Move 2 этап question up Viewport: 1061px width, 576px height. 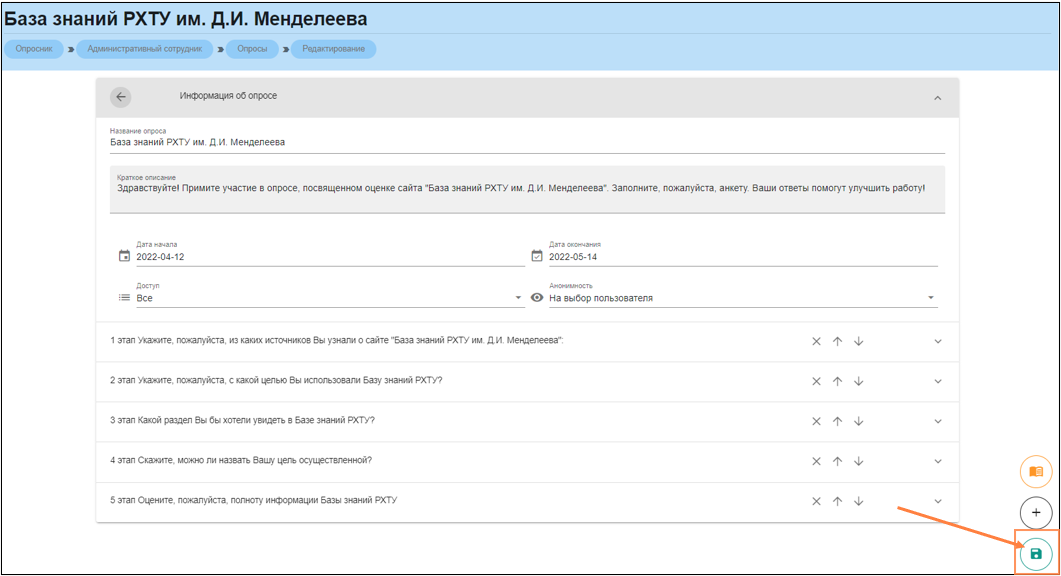point(837,381)
